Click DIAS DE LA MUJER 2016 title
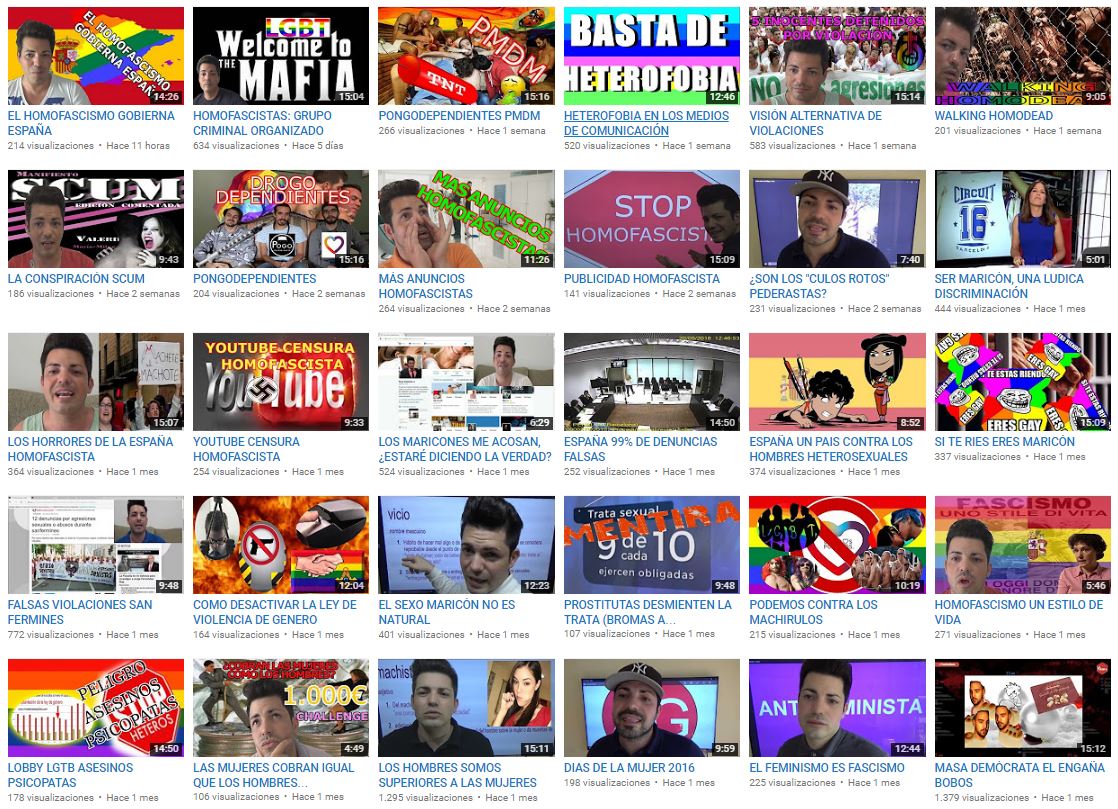 pyautogui.click(x=627, y=768)
